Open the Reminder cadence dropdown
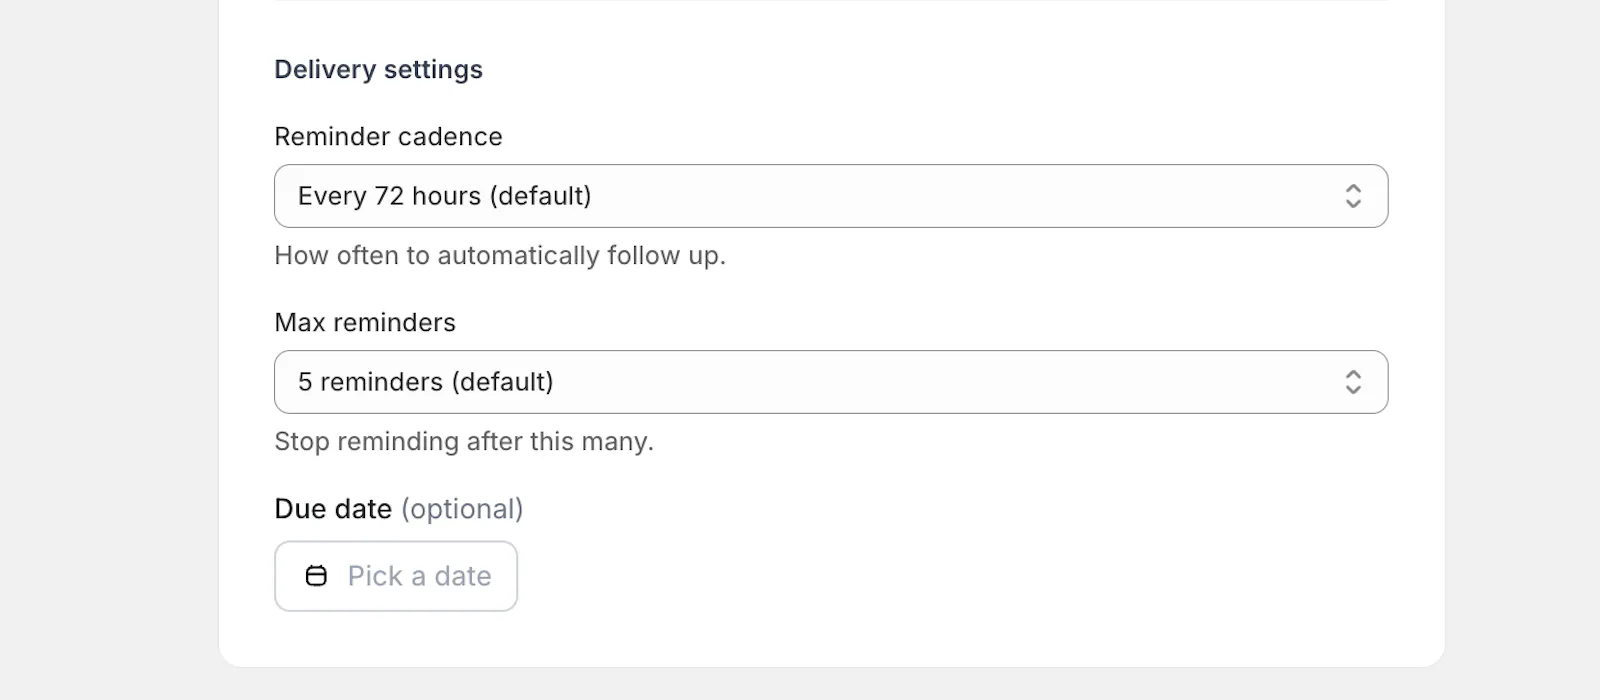This screenshot has width=1600, height=700. coord(831,196)
